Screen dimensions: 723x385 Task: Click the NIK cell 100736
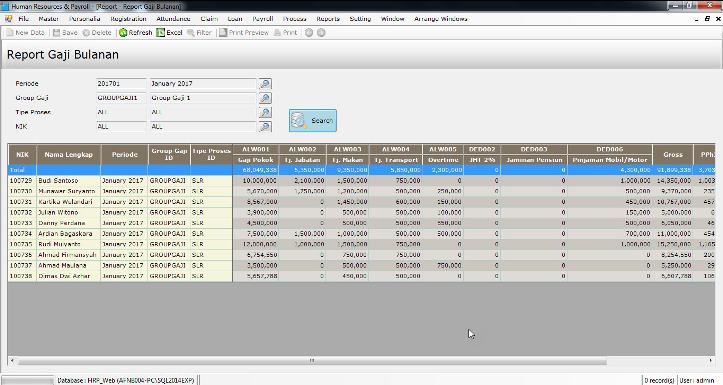pos(22,255)
